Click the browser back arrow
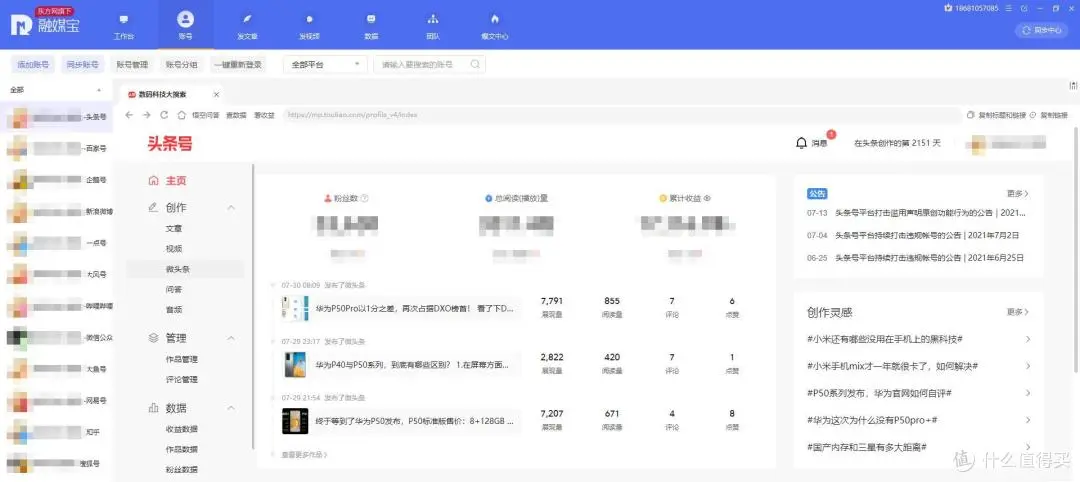 click(x=129, y=115)
